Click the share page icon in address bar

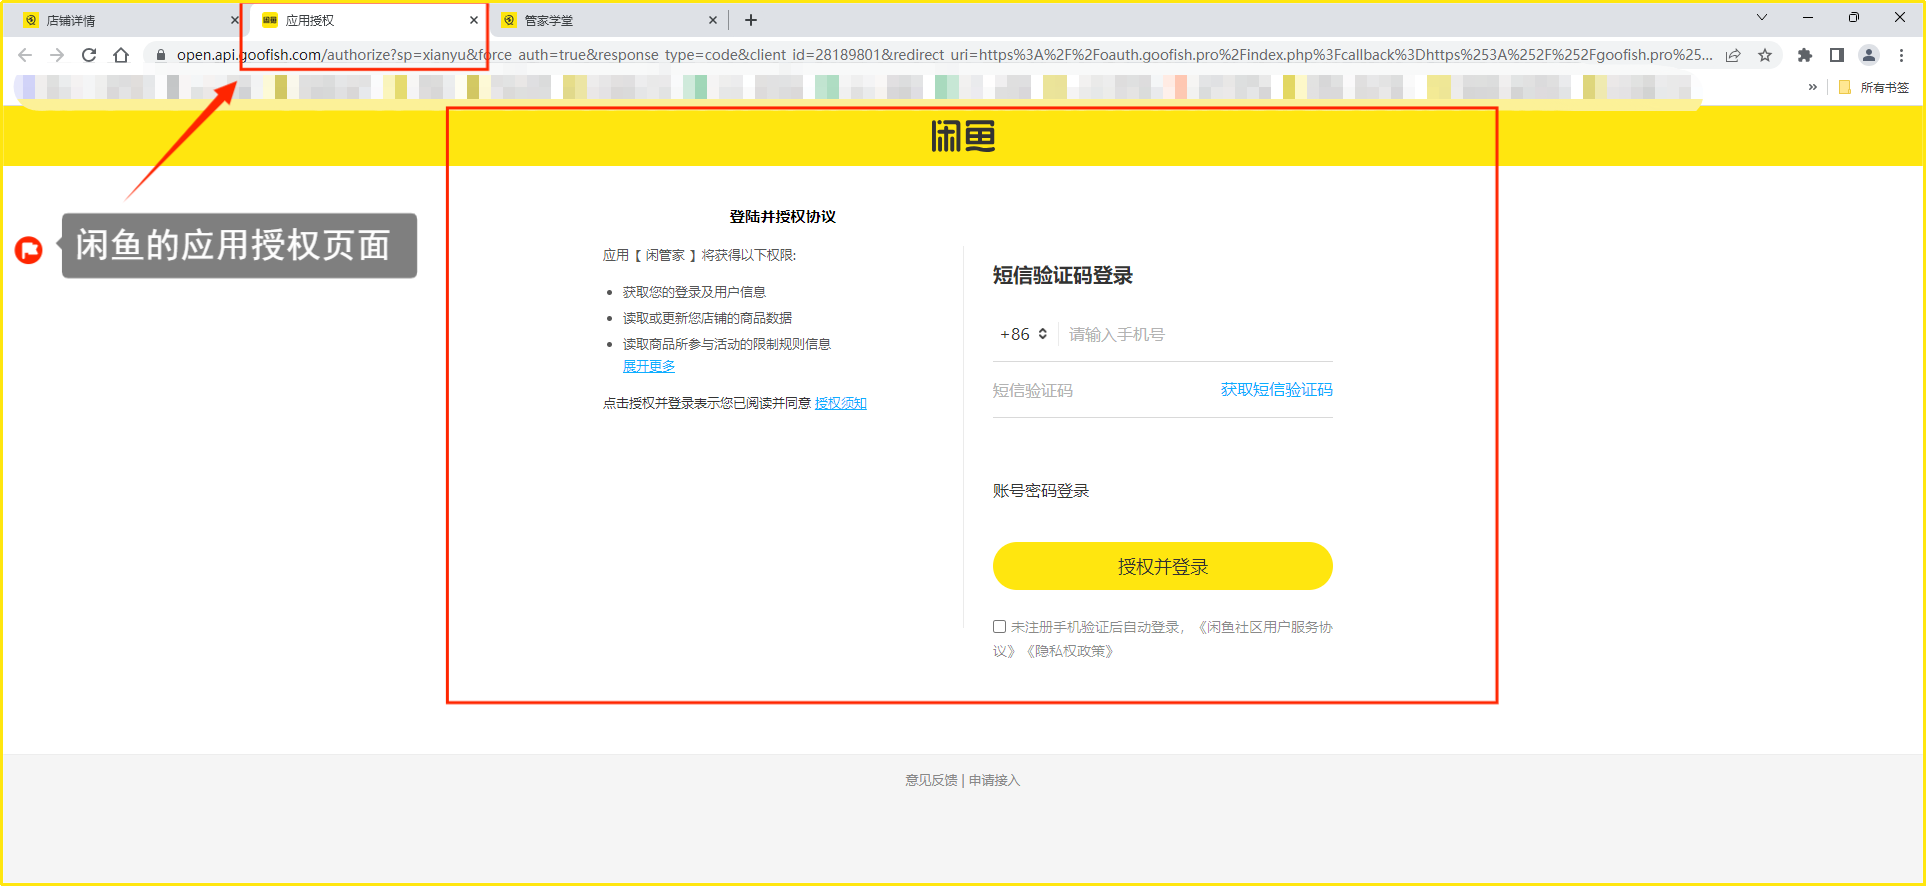pyautogui.click(x=1733, y=55)
